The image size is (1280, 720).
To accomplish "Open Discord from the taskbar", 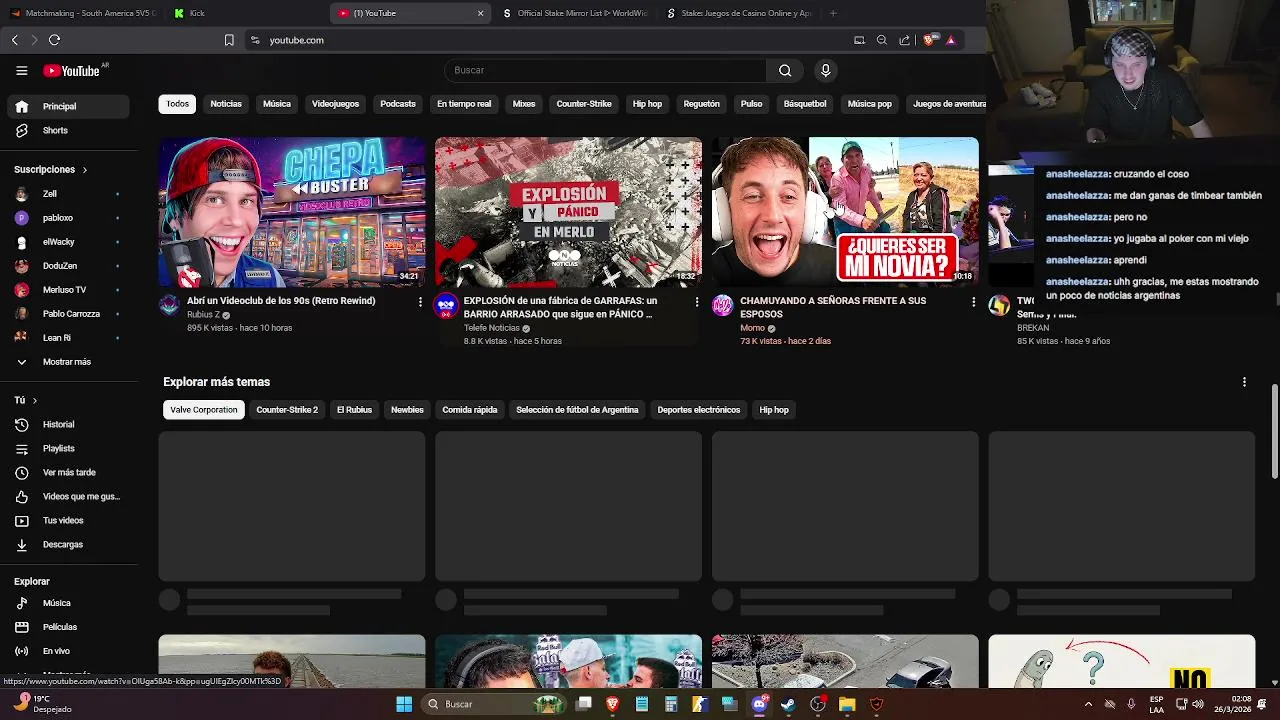I will click(x=759, y=704).
